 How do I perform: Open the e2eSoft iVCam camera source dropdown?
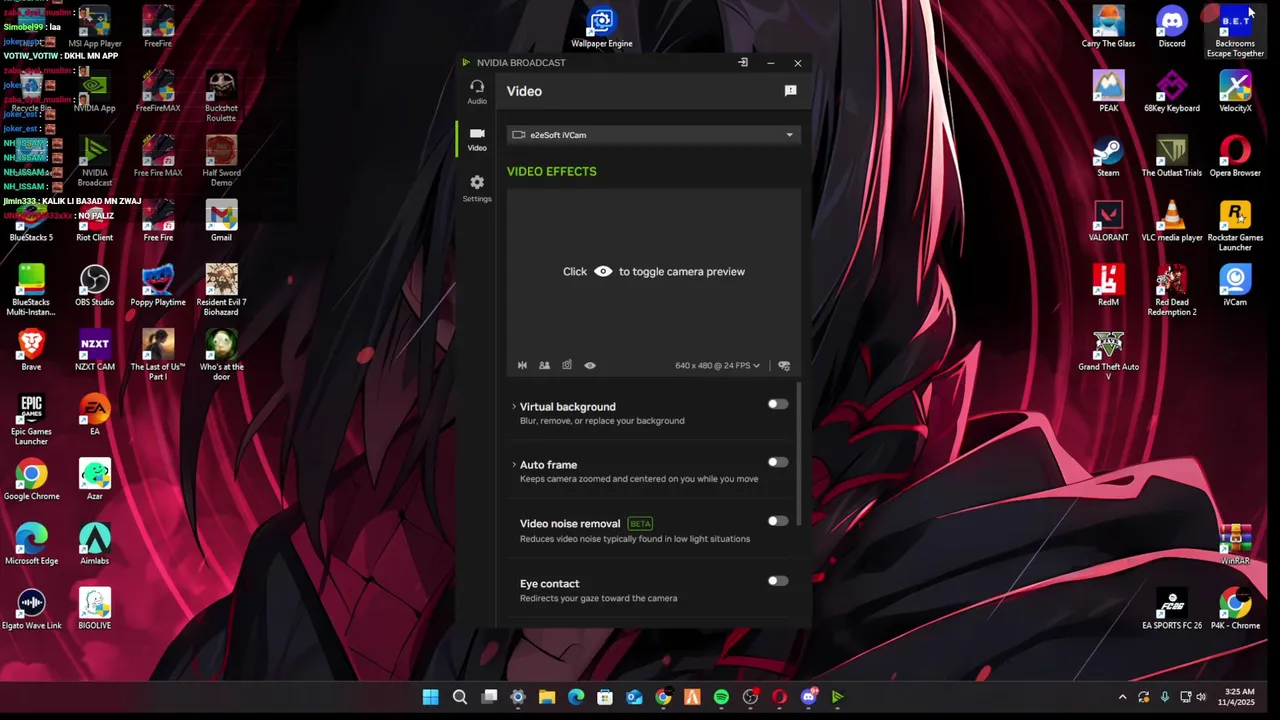pos(653,135)
